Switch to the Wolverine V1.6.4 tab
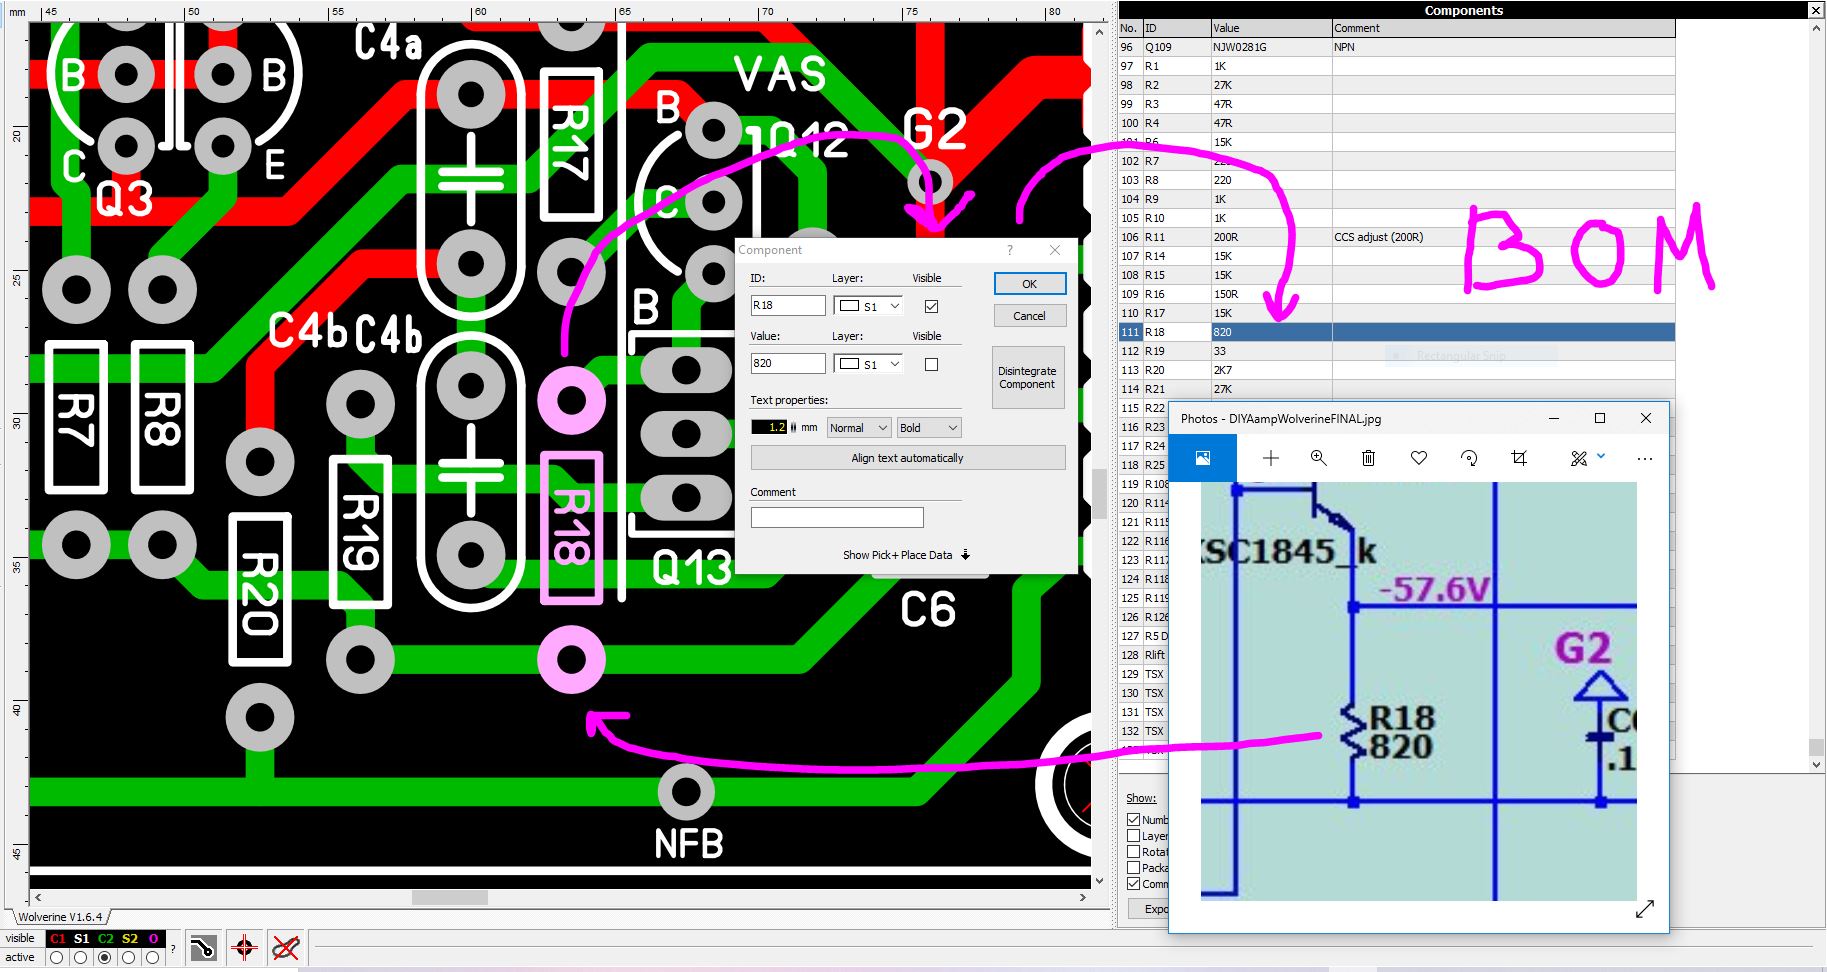 point(60,916)
